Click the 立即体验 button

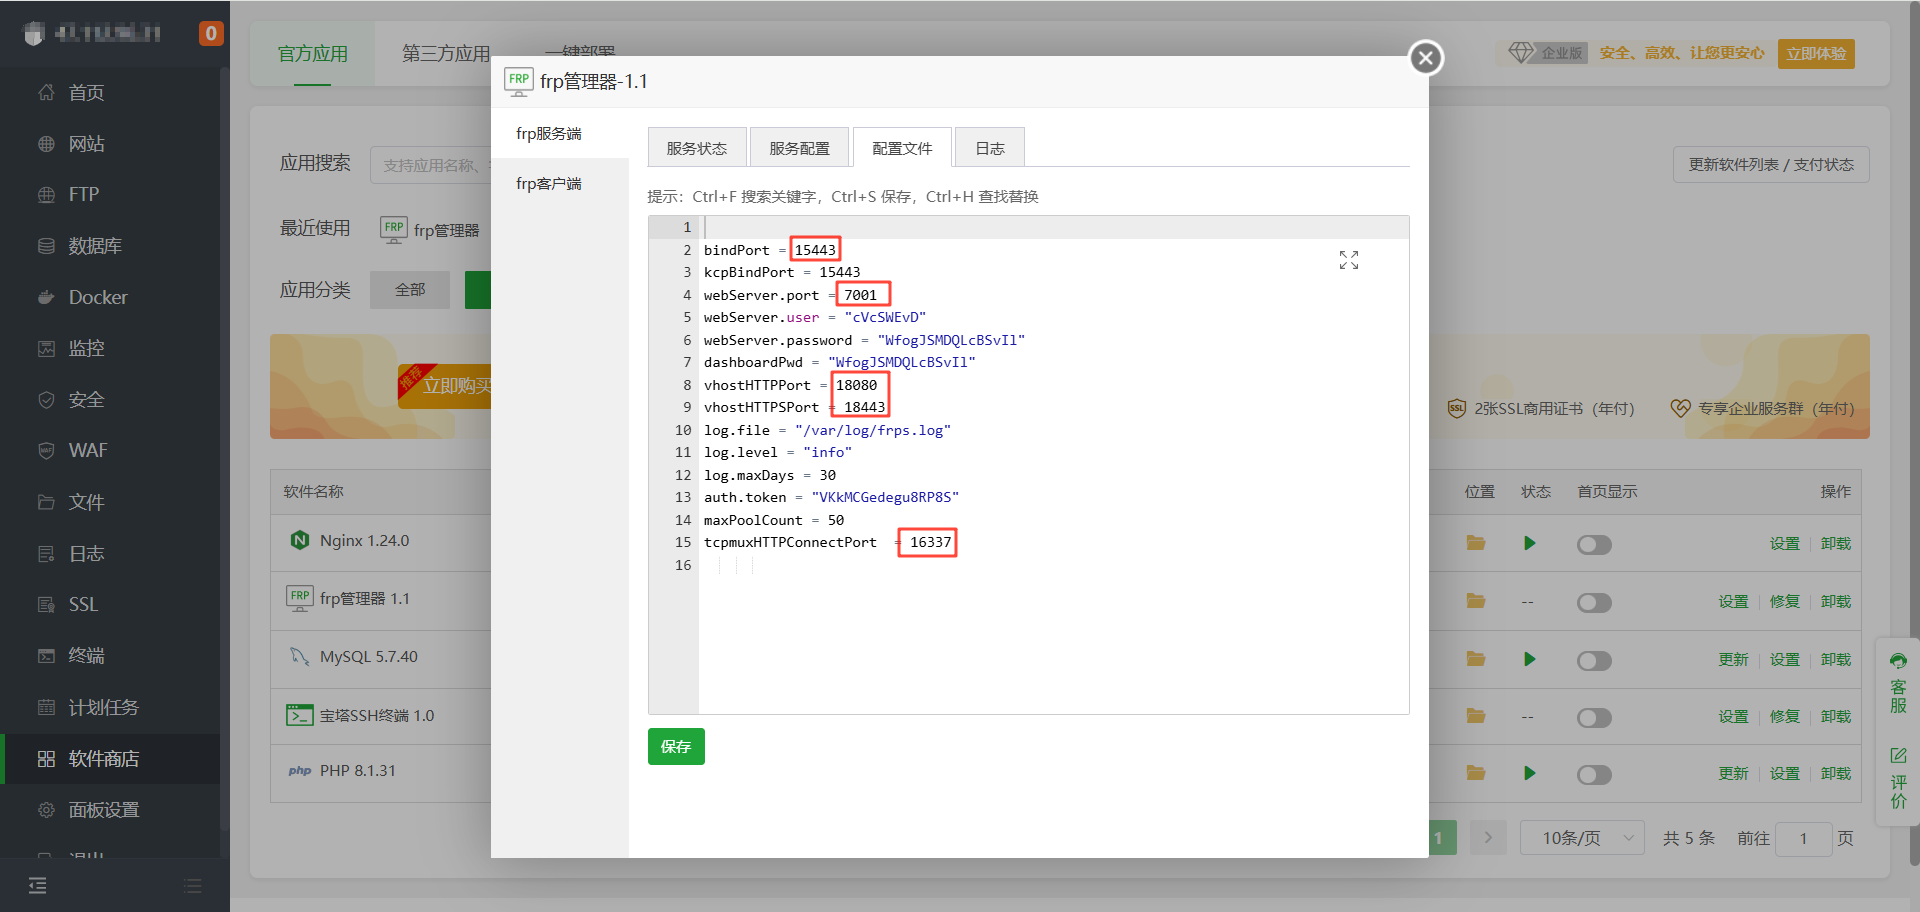tap(1816, 54)
